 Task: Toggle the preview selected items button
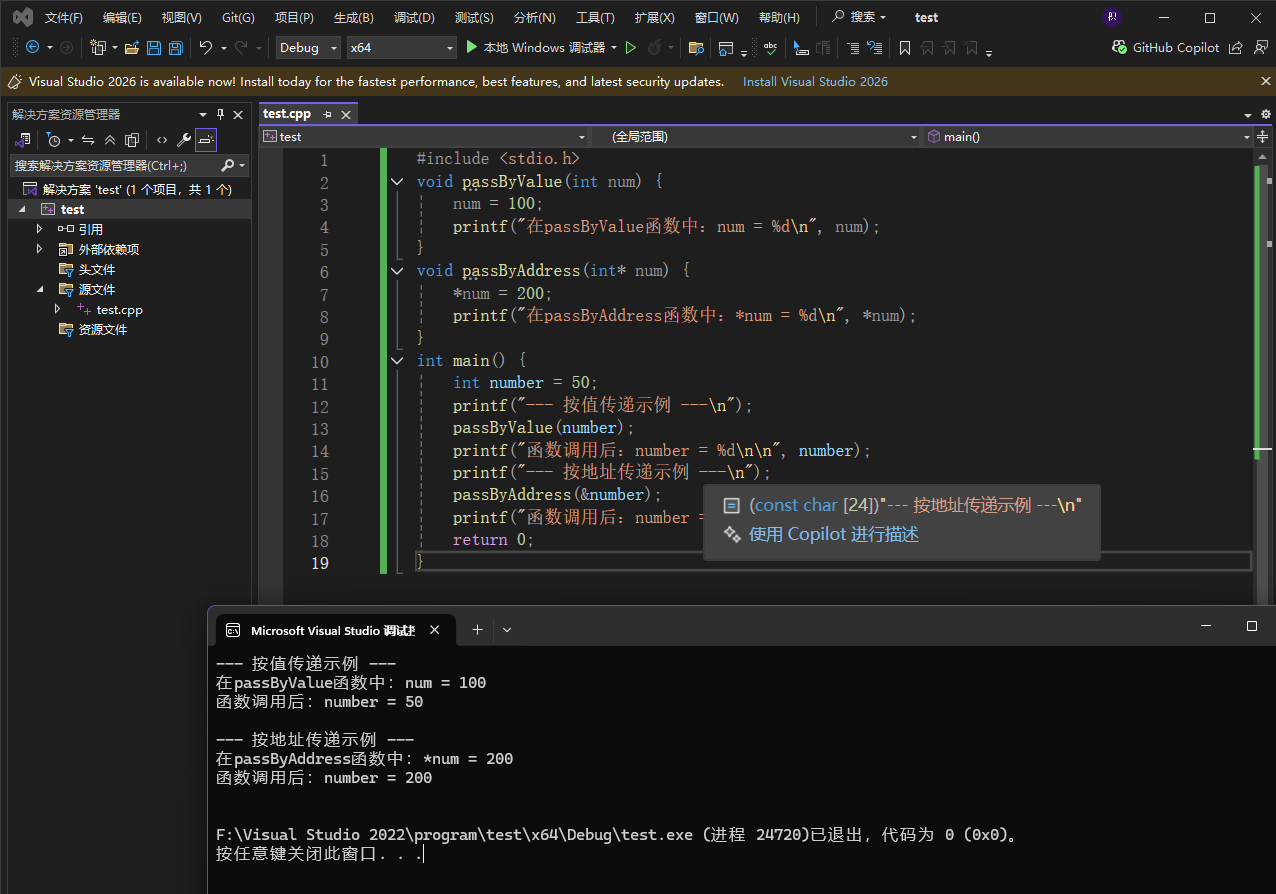(x=206, y=140)
